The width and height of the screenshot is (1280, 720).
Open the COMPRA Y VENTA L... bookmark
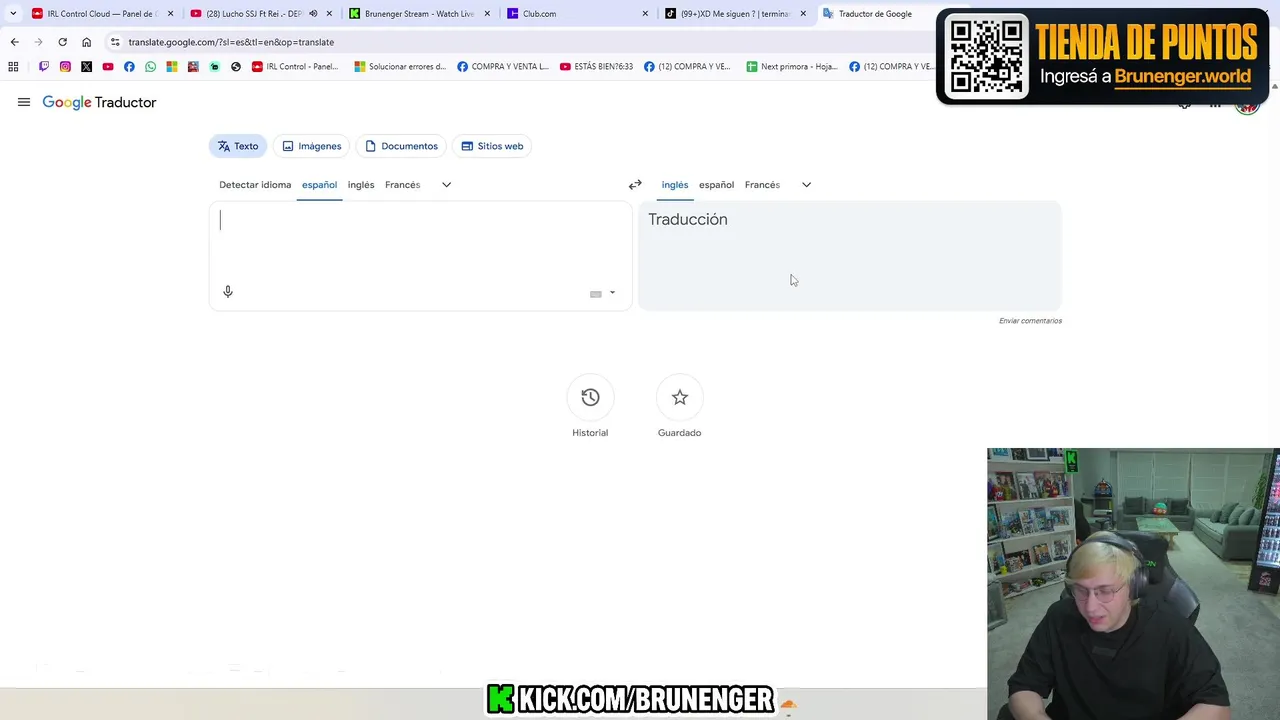(503, 67)
